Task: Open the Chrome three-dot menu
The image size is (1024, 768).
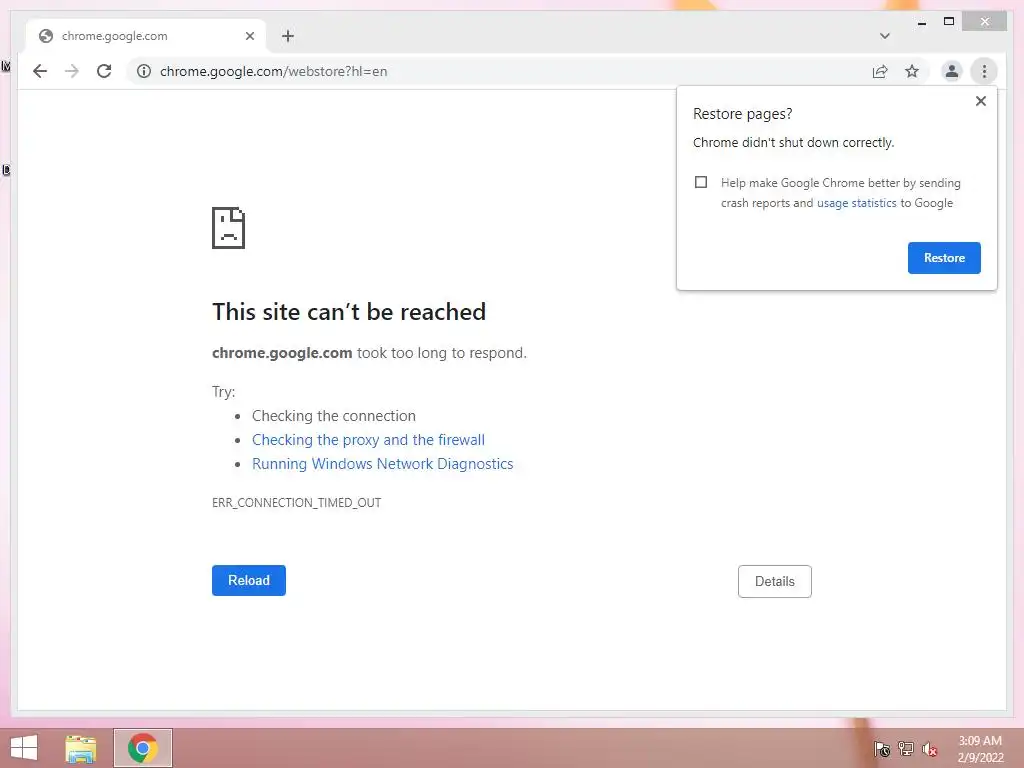Action: coord(984,71)
